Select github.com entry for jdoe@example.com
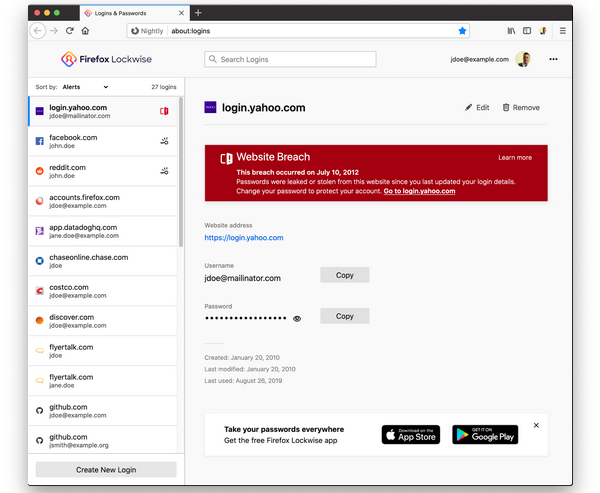 tap(103, 411)
